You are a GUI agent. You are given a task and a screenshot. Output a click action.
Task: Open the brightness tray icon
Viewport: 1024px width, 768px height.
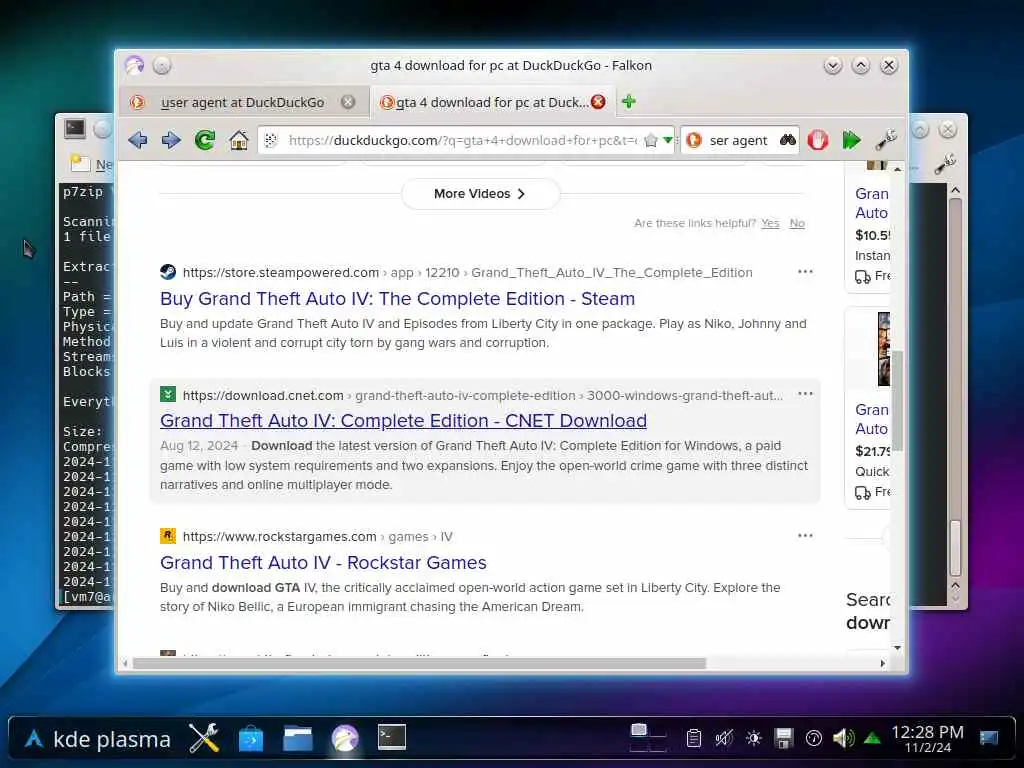pos(754,738)
